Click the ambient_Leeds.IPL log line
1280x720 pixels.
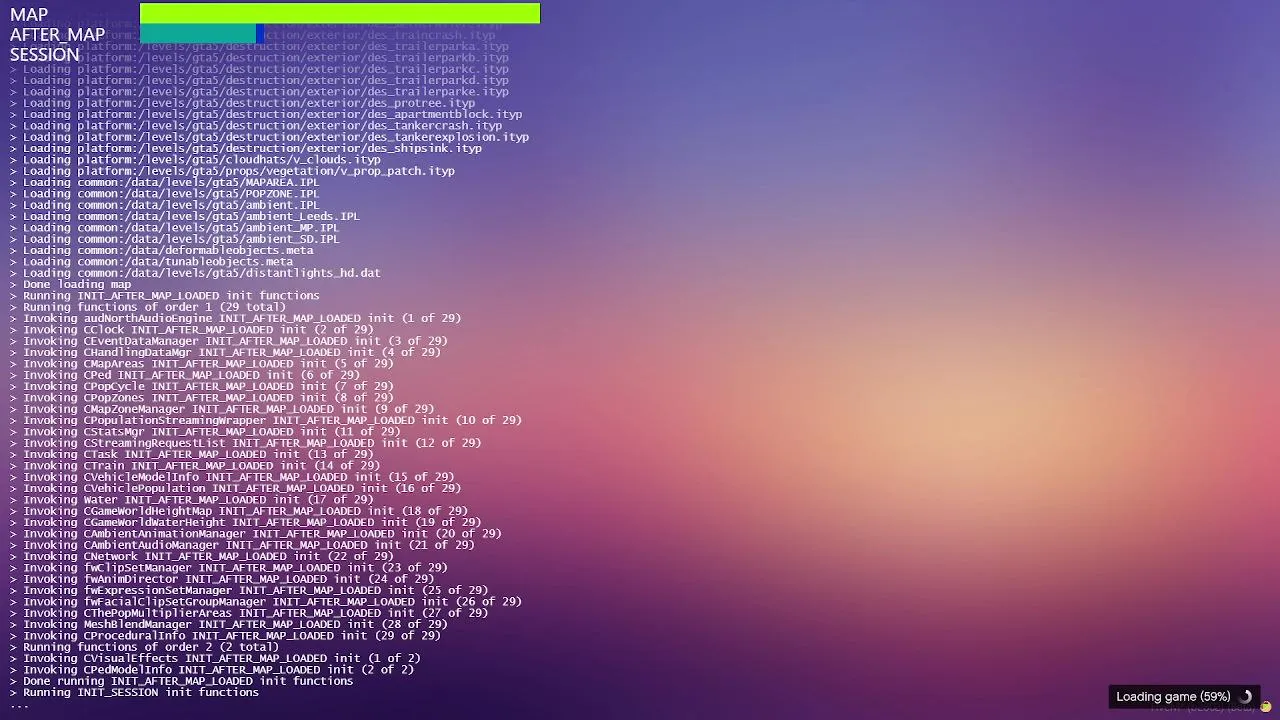185,216
